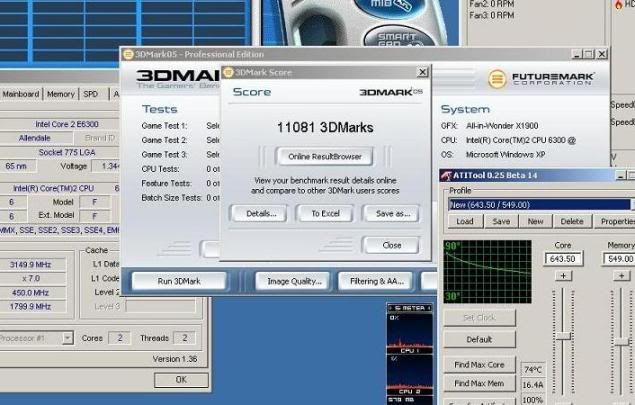635x405 pixels.
Task: Click Delete profile button in ATITool
Action: click(x=572, y=221)
